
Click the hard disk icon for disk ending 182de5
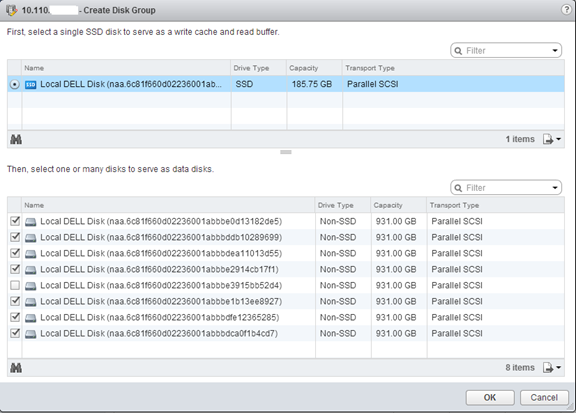[x=30, y=222]
